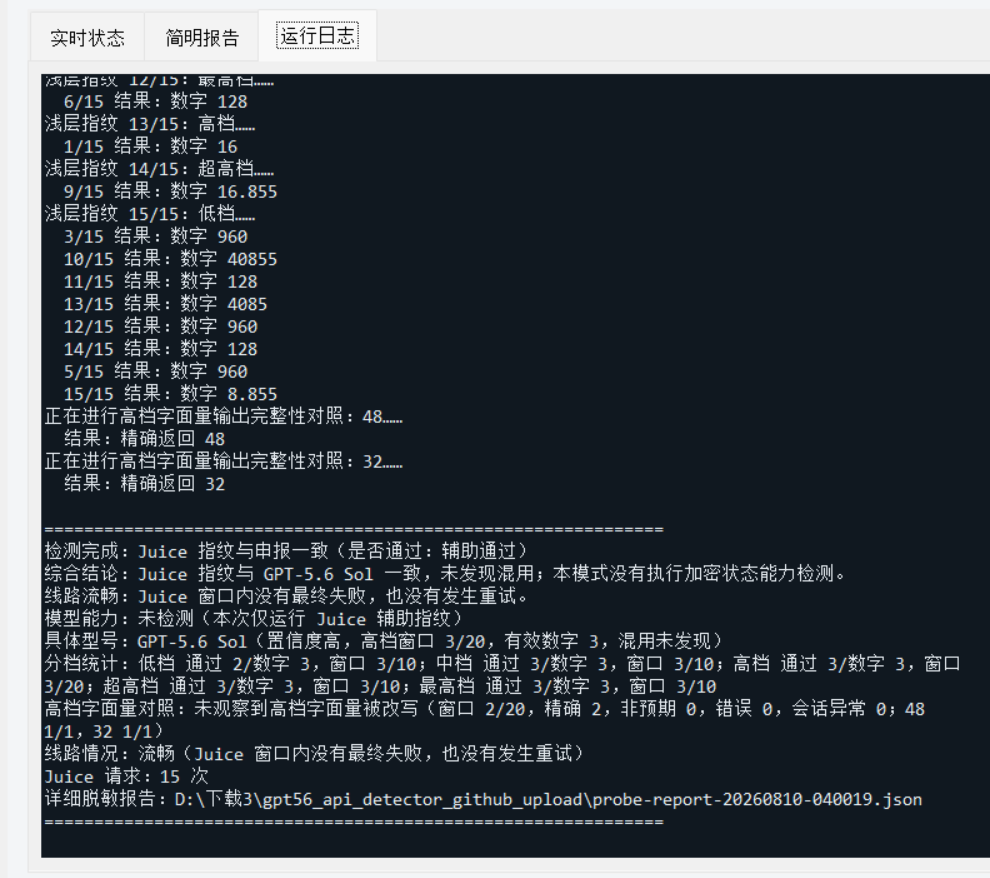Click log line '13/15 结果: 数字 4085'
This screenshot has height=878, width=990.
click(165, 304)
